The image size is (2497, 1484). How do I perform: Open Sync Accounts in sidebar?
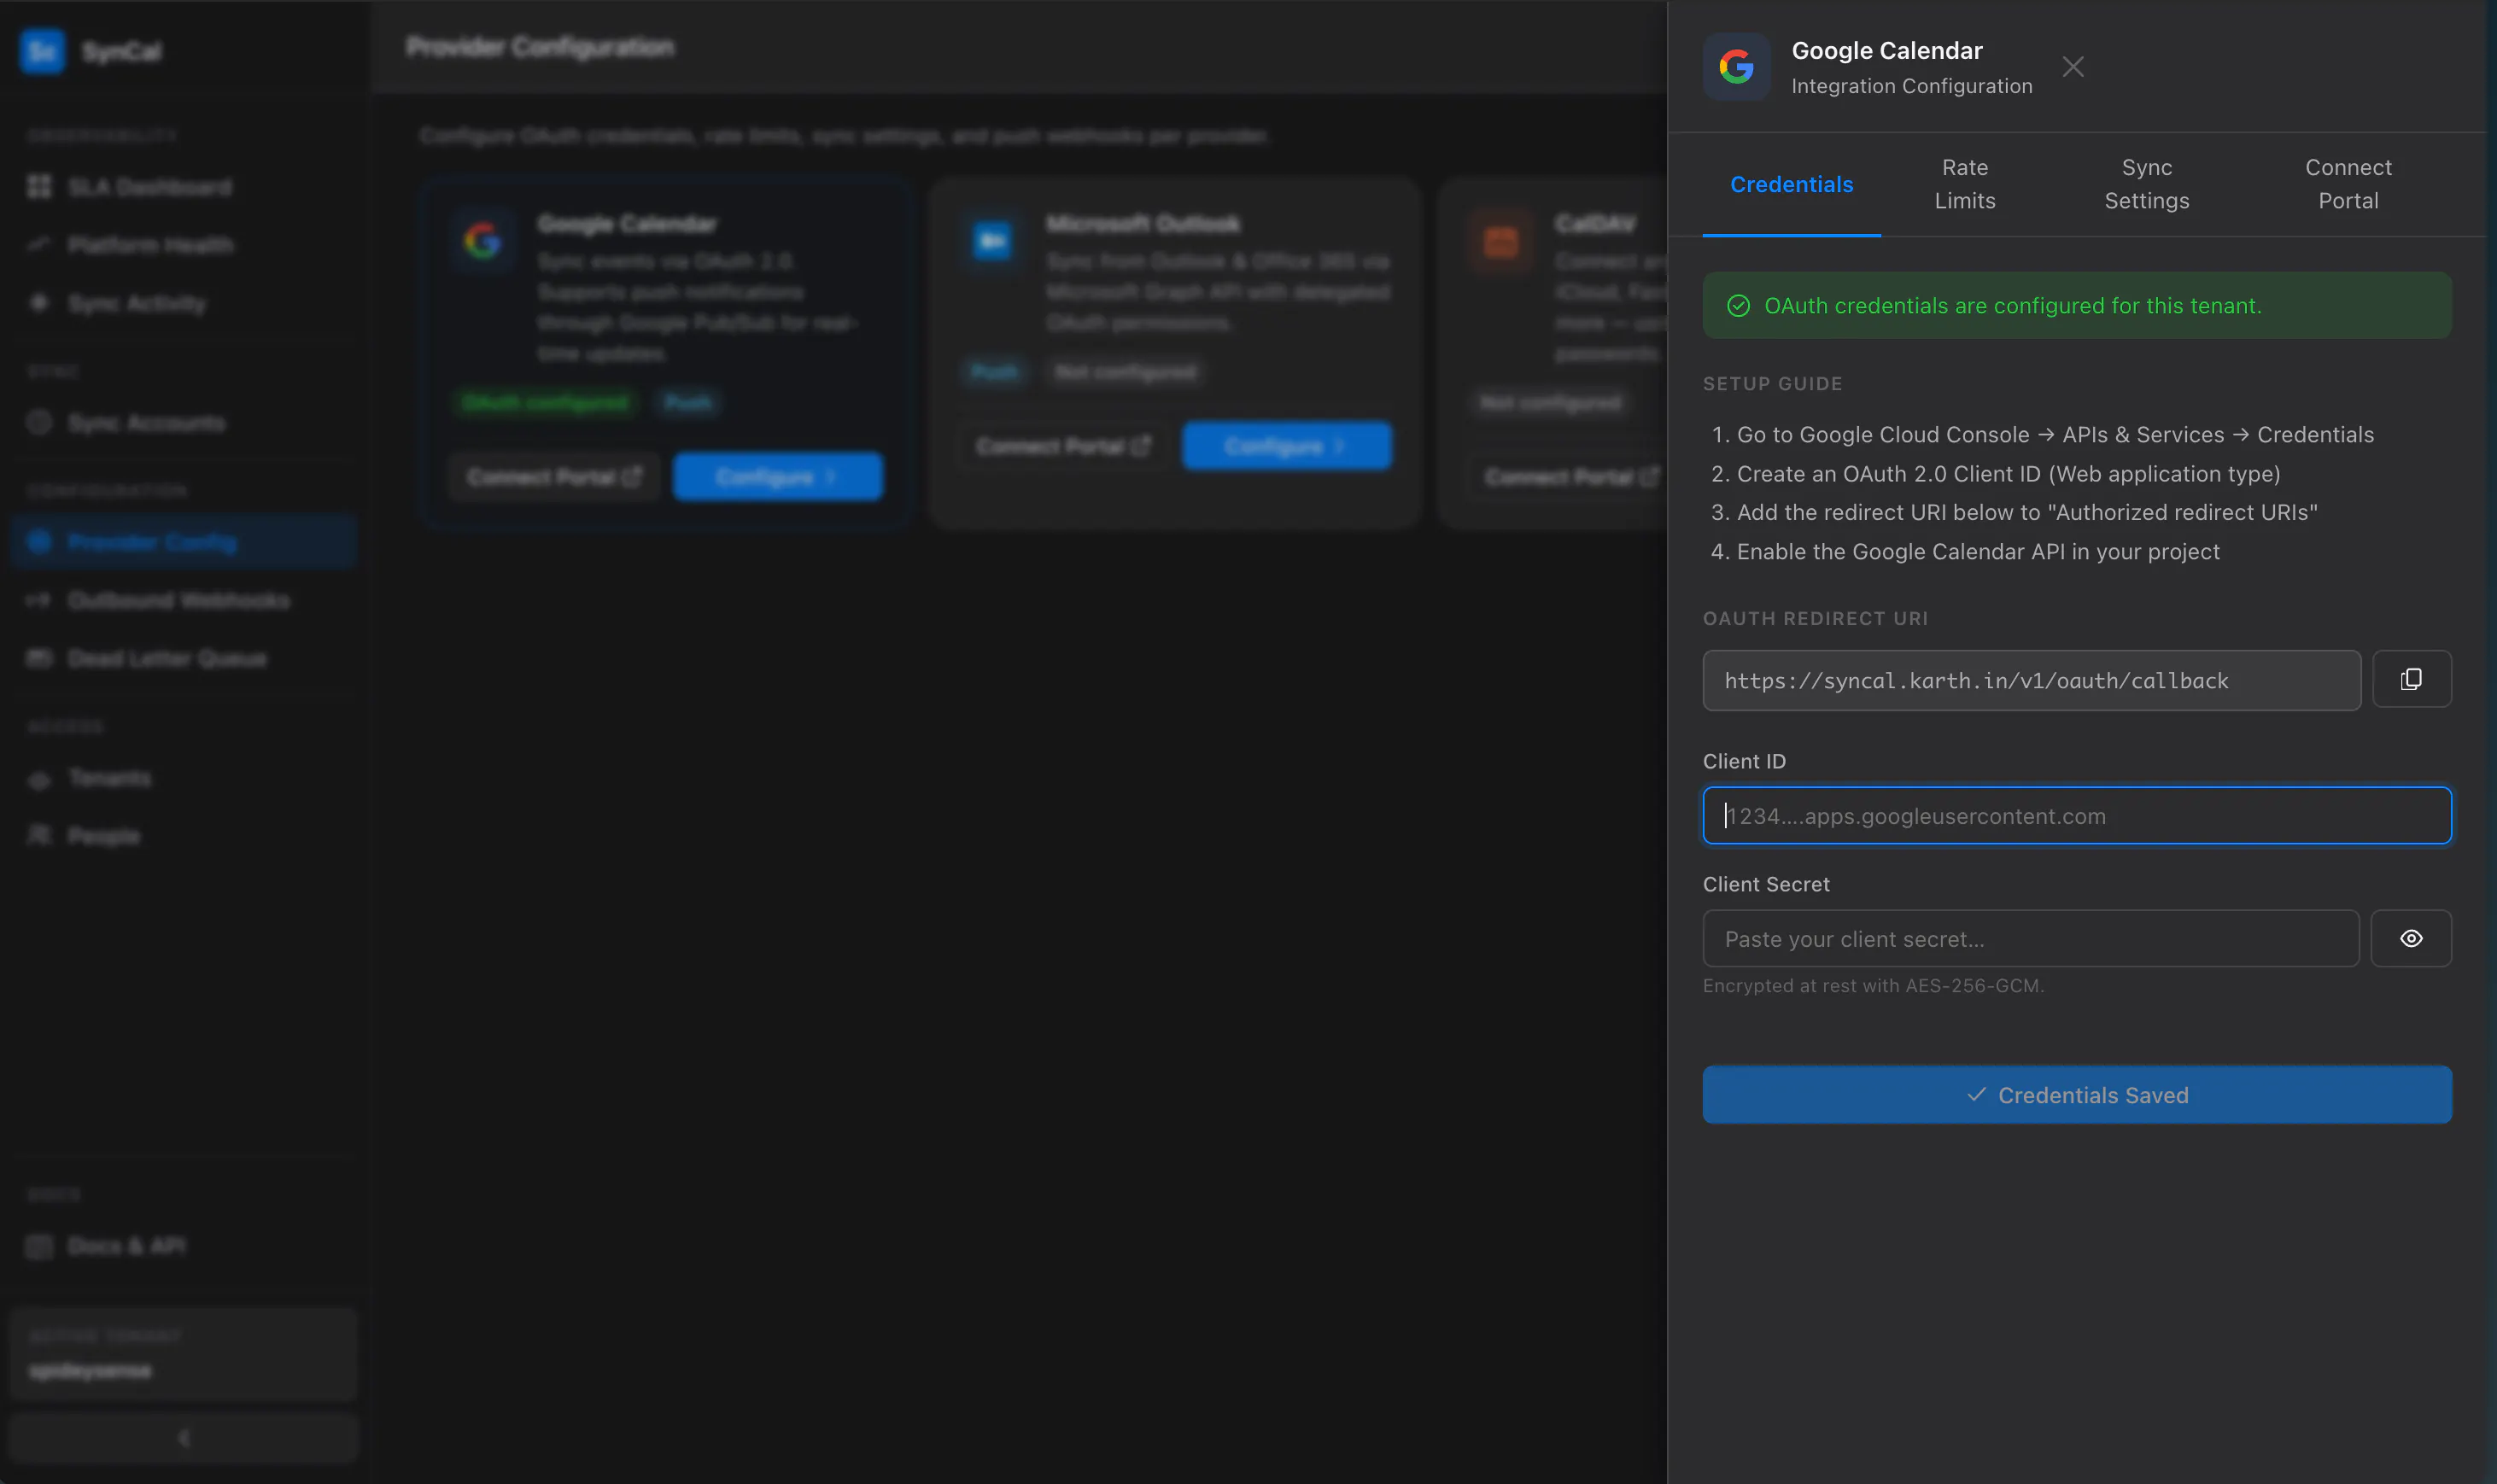click(184, 423)
